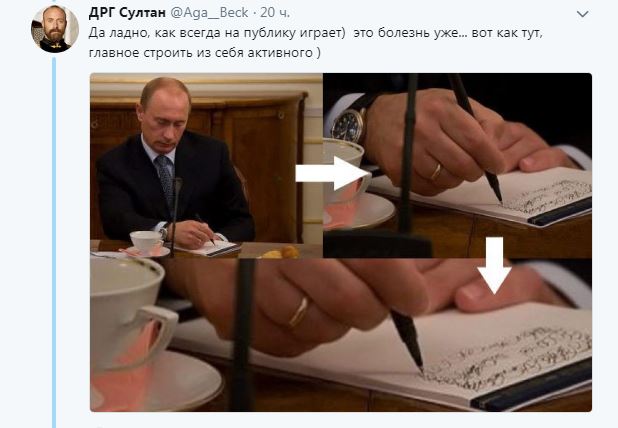Click the microphone stand in the bottom photo

click(x=242, y=335)
